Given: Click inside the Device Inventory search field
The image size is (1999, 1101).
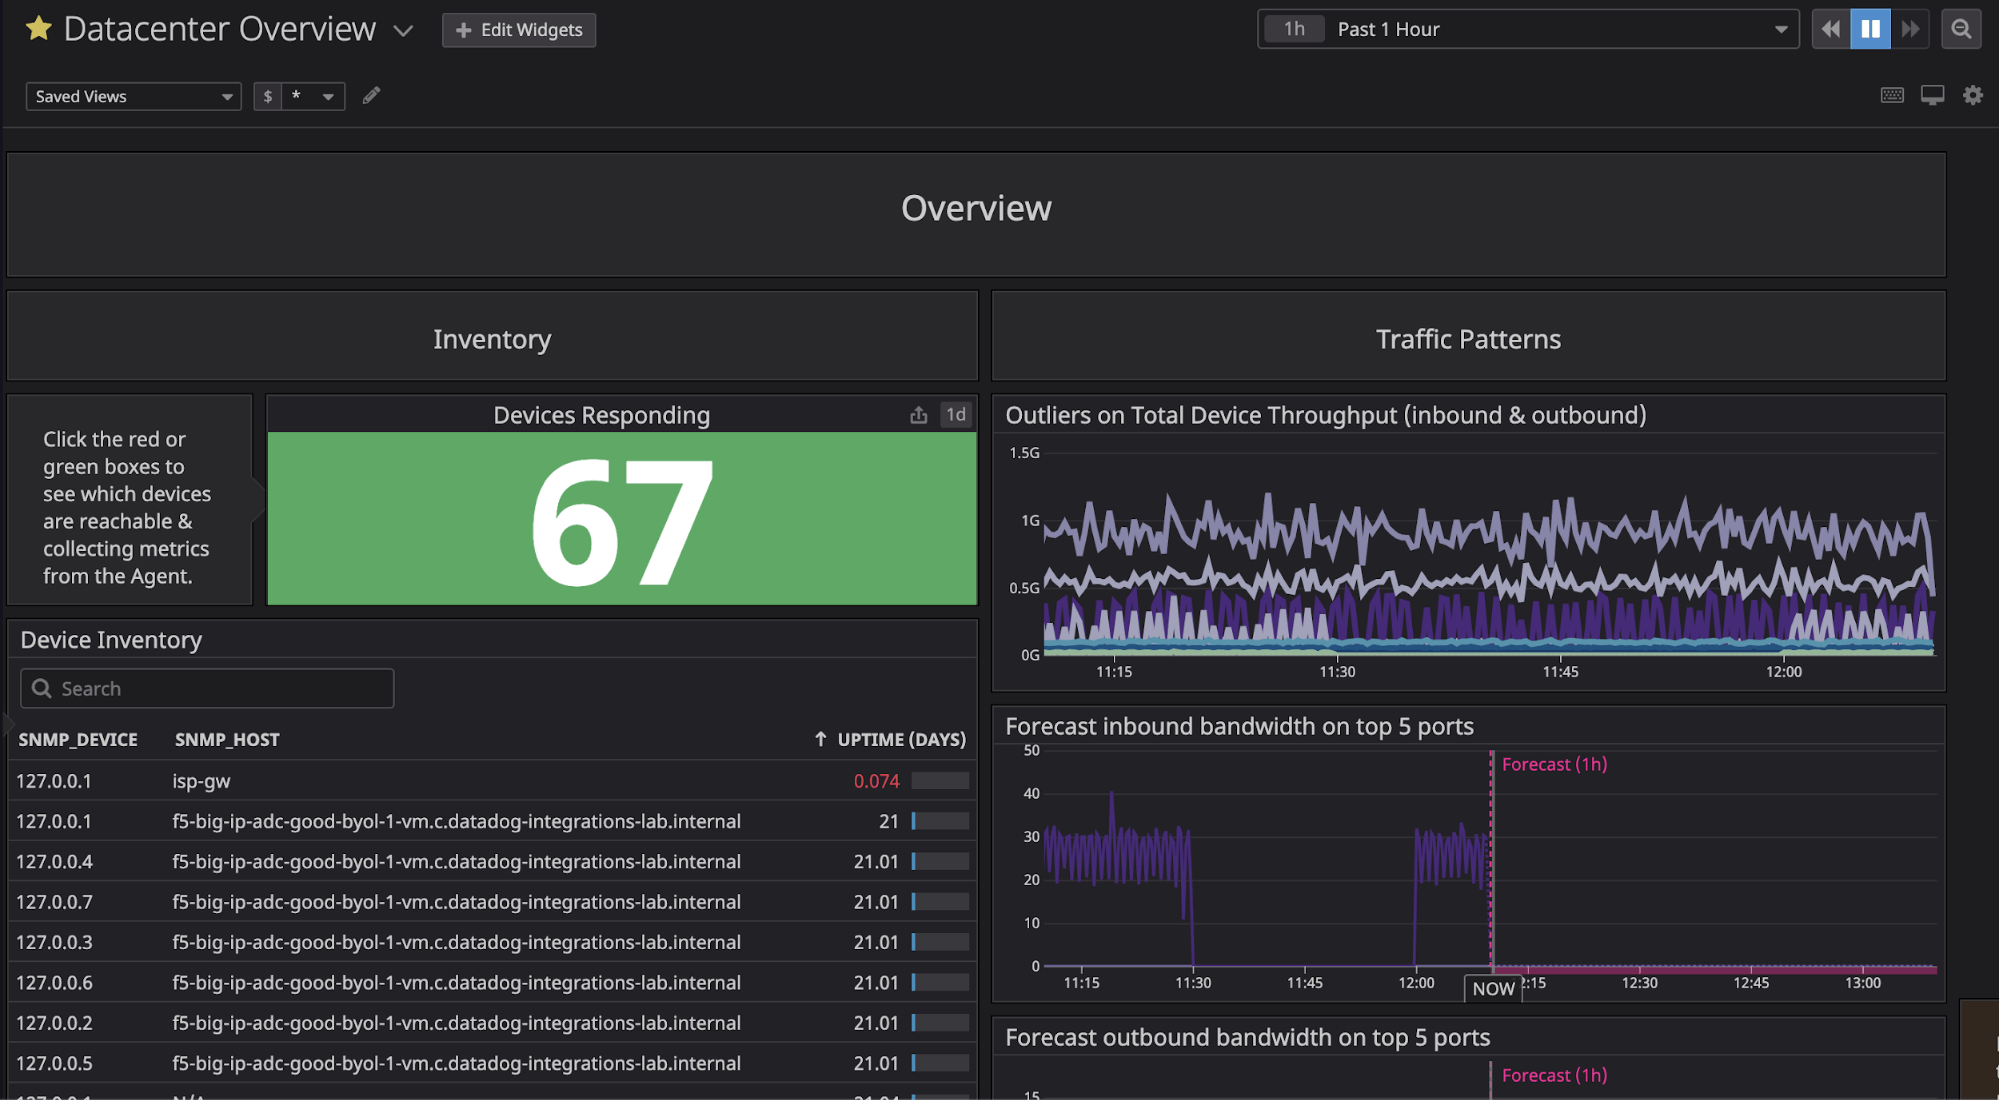Looking at the screenshot, I should [x=205, y=688].
